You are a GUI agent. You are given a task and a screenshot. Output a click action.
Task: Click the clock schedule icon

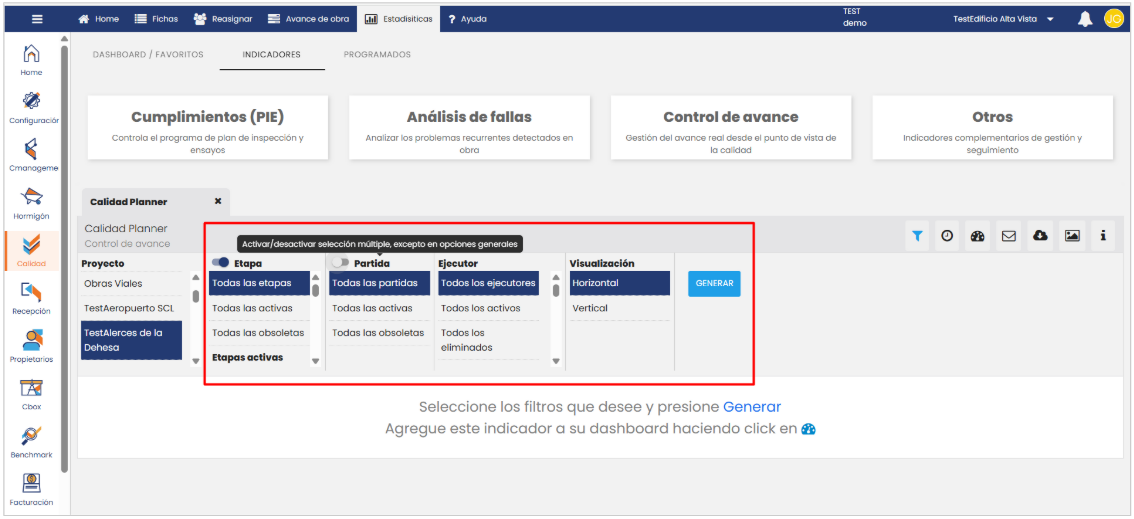click(x=947, y=236)
